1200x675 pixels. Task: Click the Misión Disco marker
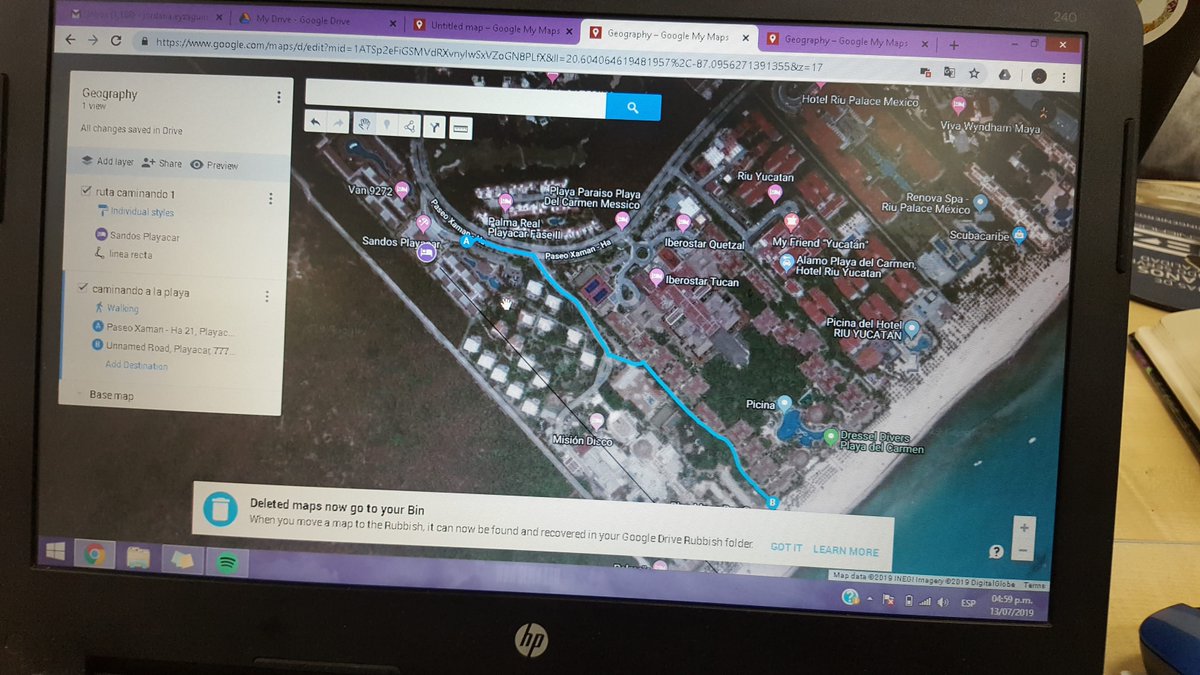pyautogui.click(x=597, y=422)
